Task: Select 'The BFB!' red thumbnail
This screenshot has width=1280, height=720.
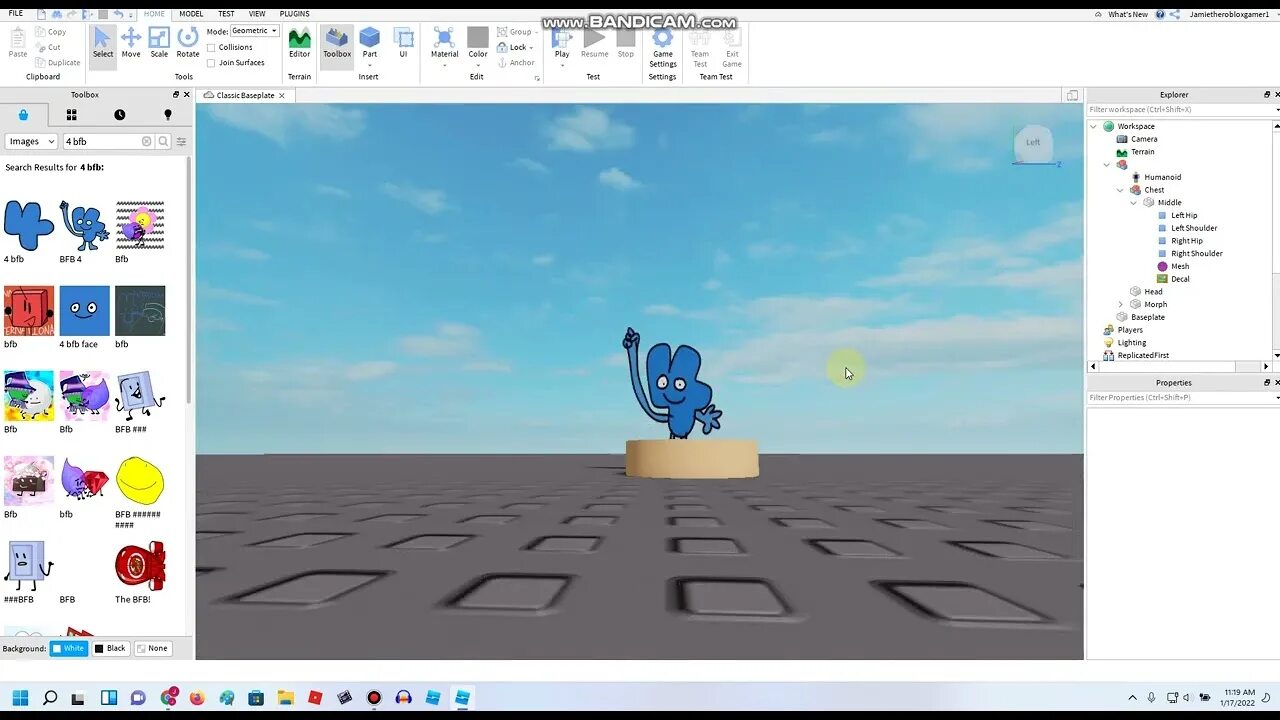Action: tap(140, 566)
